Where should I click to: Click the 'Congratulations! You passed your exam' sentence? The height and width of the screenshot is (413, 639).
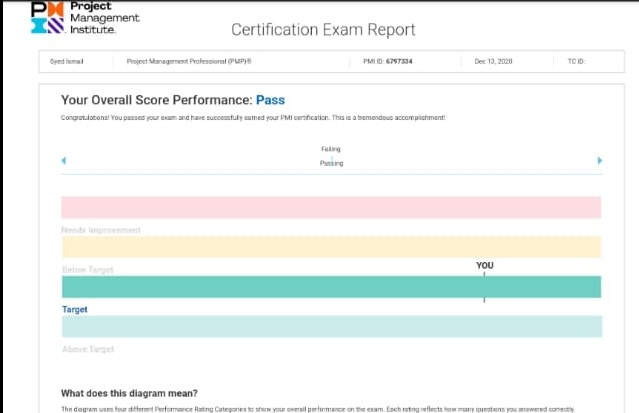(x=253, y=118)
